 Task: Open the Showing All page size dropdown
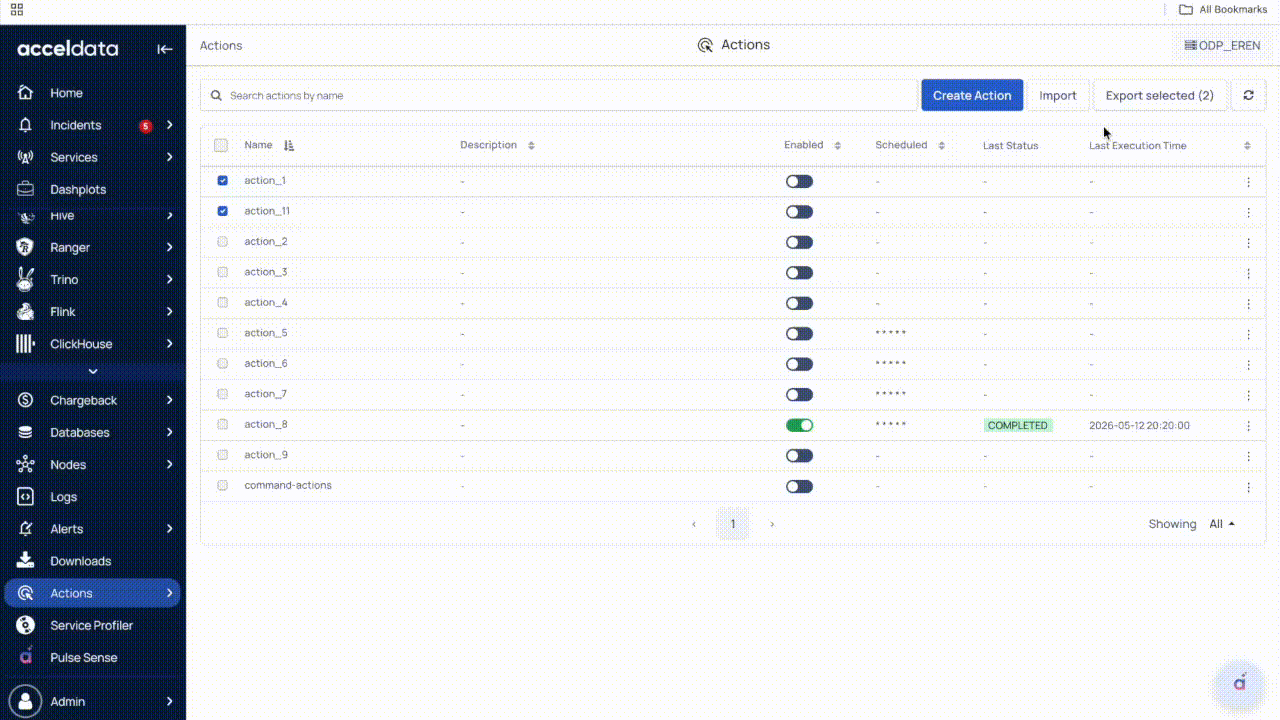[x=1222, y=524]
